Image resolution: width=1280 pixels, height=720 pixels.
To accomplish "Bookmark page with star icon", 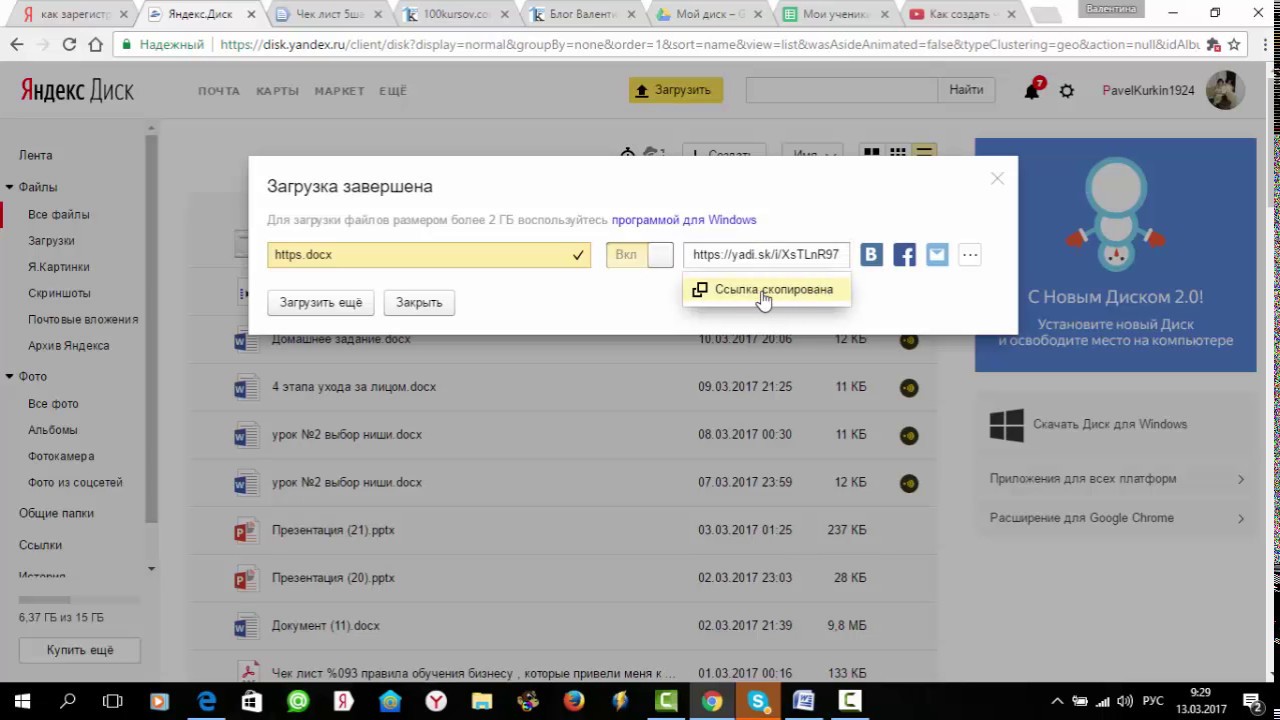I will pyautogui.click(x=1235, y=45).
